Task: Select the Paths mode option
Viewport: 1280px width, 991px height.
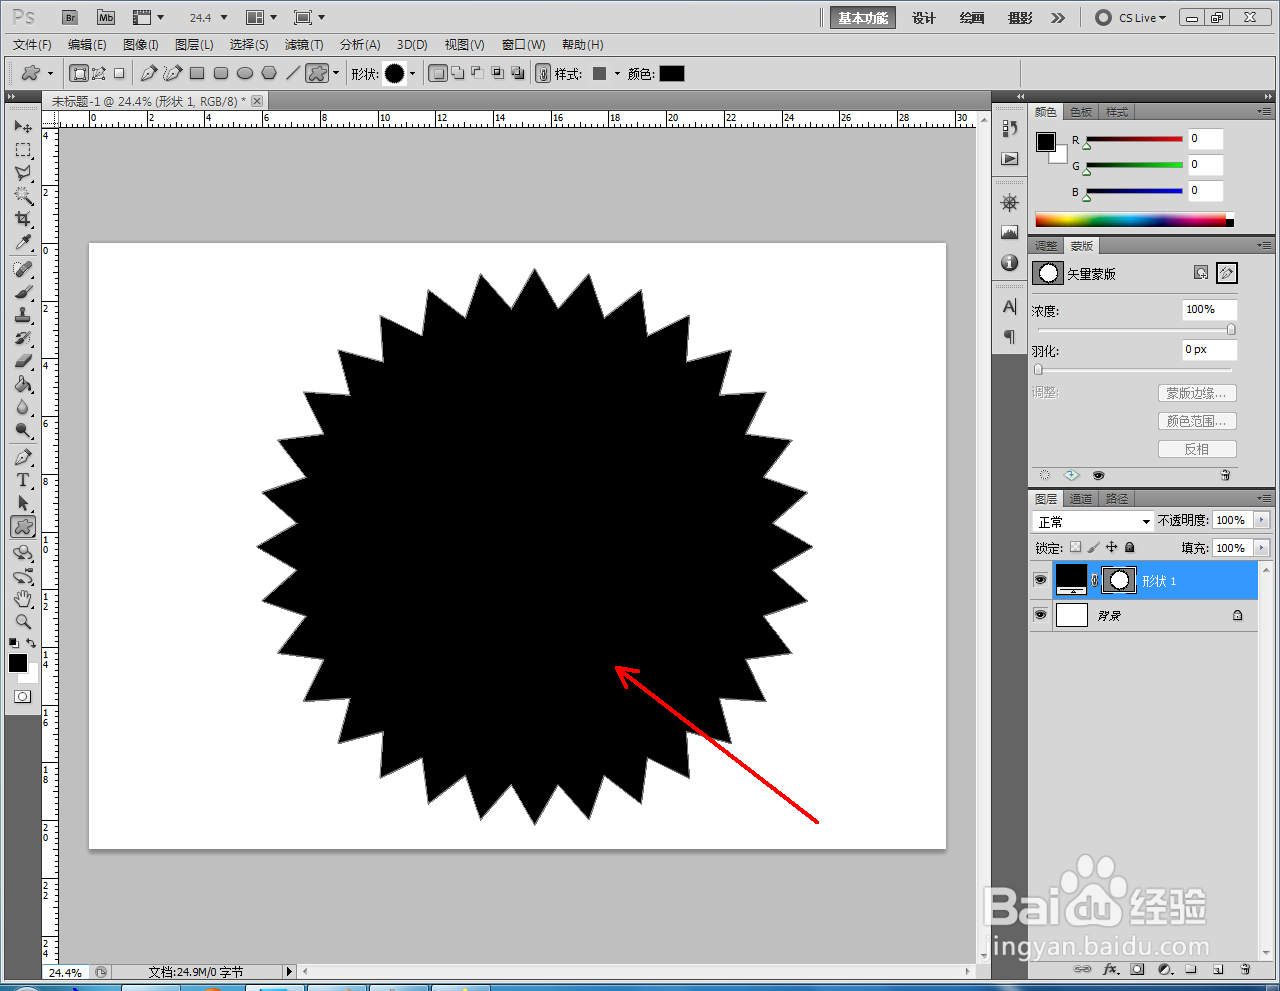Action: (99, 73)
